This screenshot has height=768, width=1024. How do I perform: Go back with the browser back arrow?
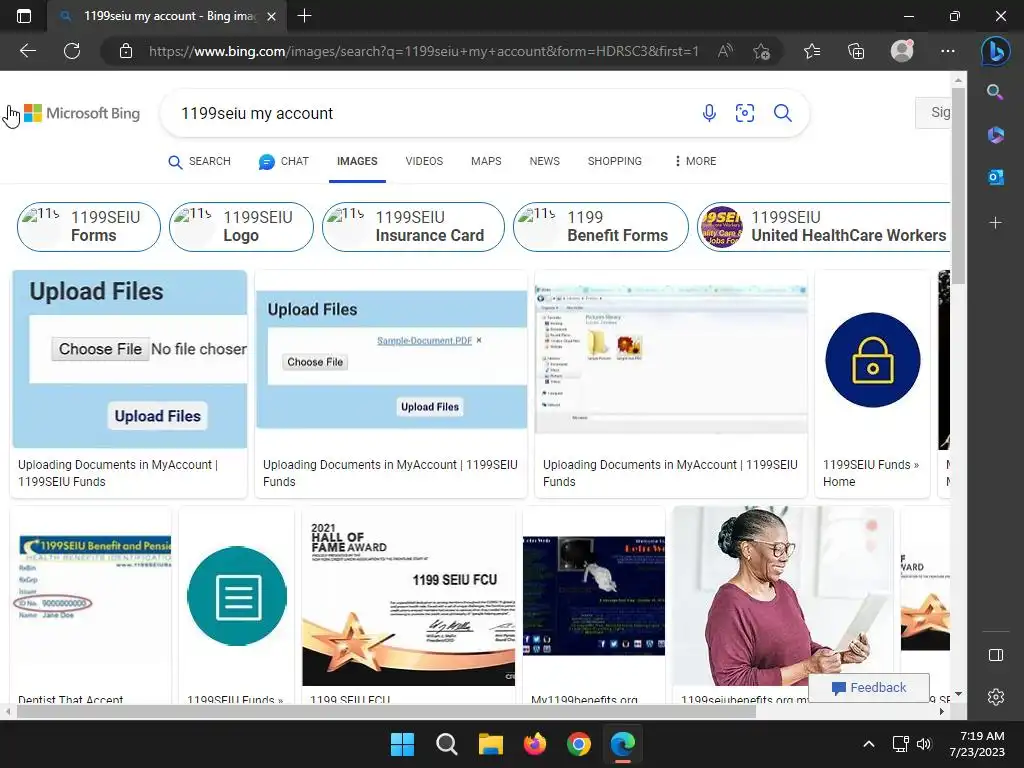click(x=28, y=51)
